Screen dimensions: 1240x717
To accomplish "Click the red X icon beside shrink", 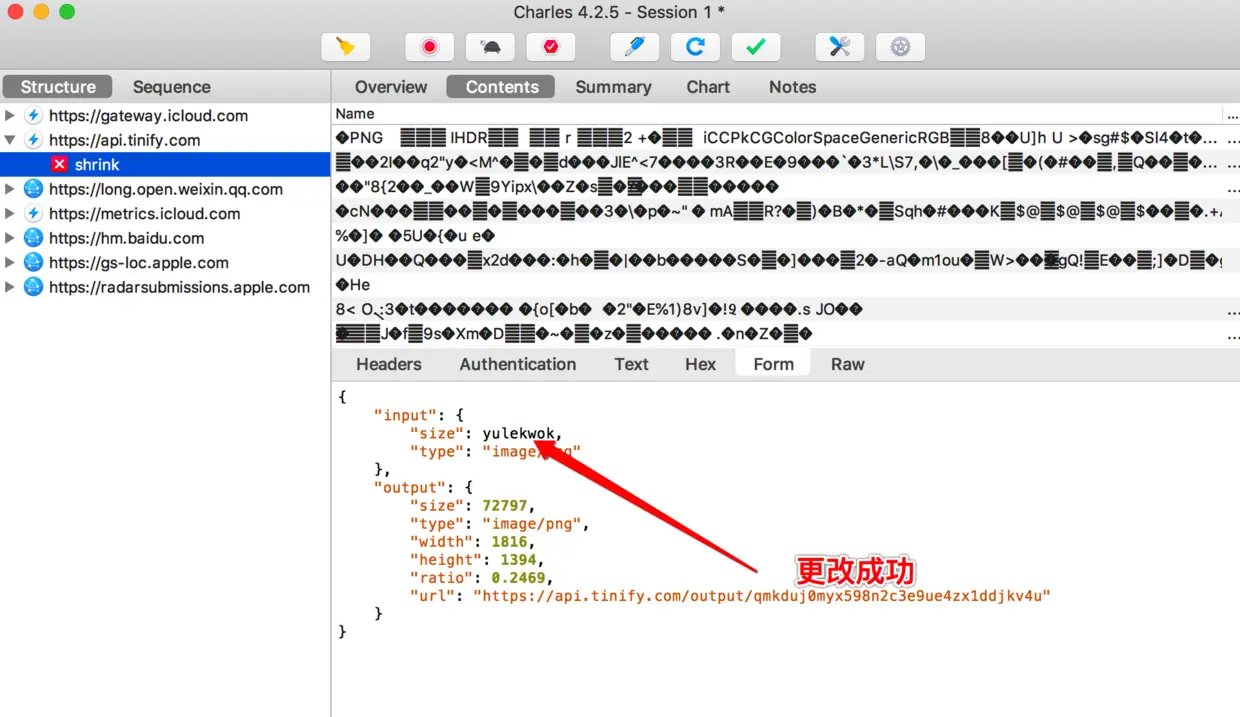I will coord(60,165).
